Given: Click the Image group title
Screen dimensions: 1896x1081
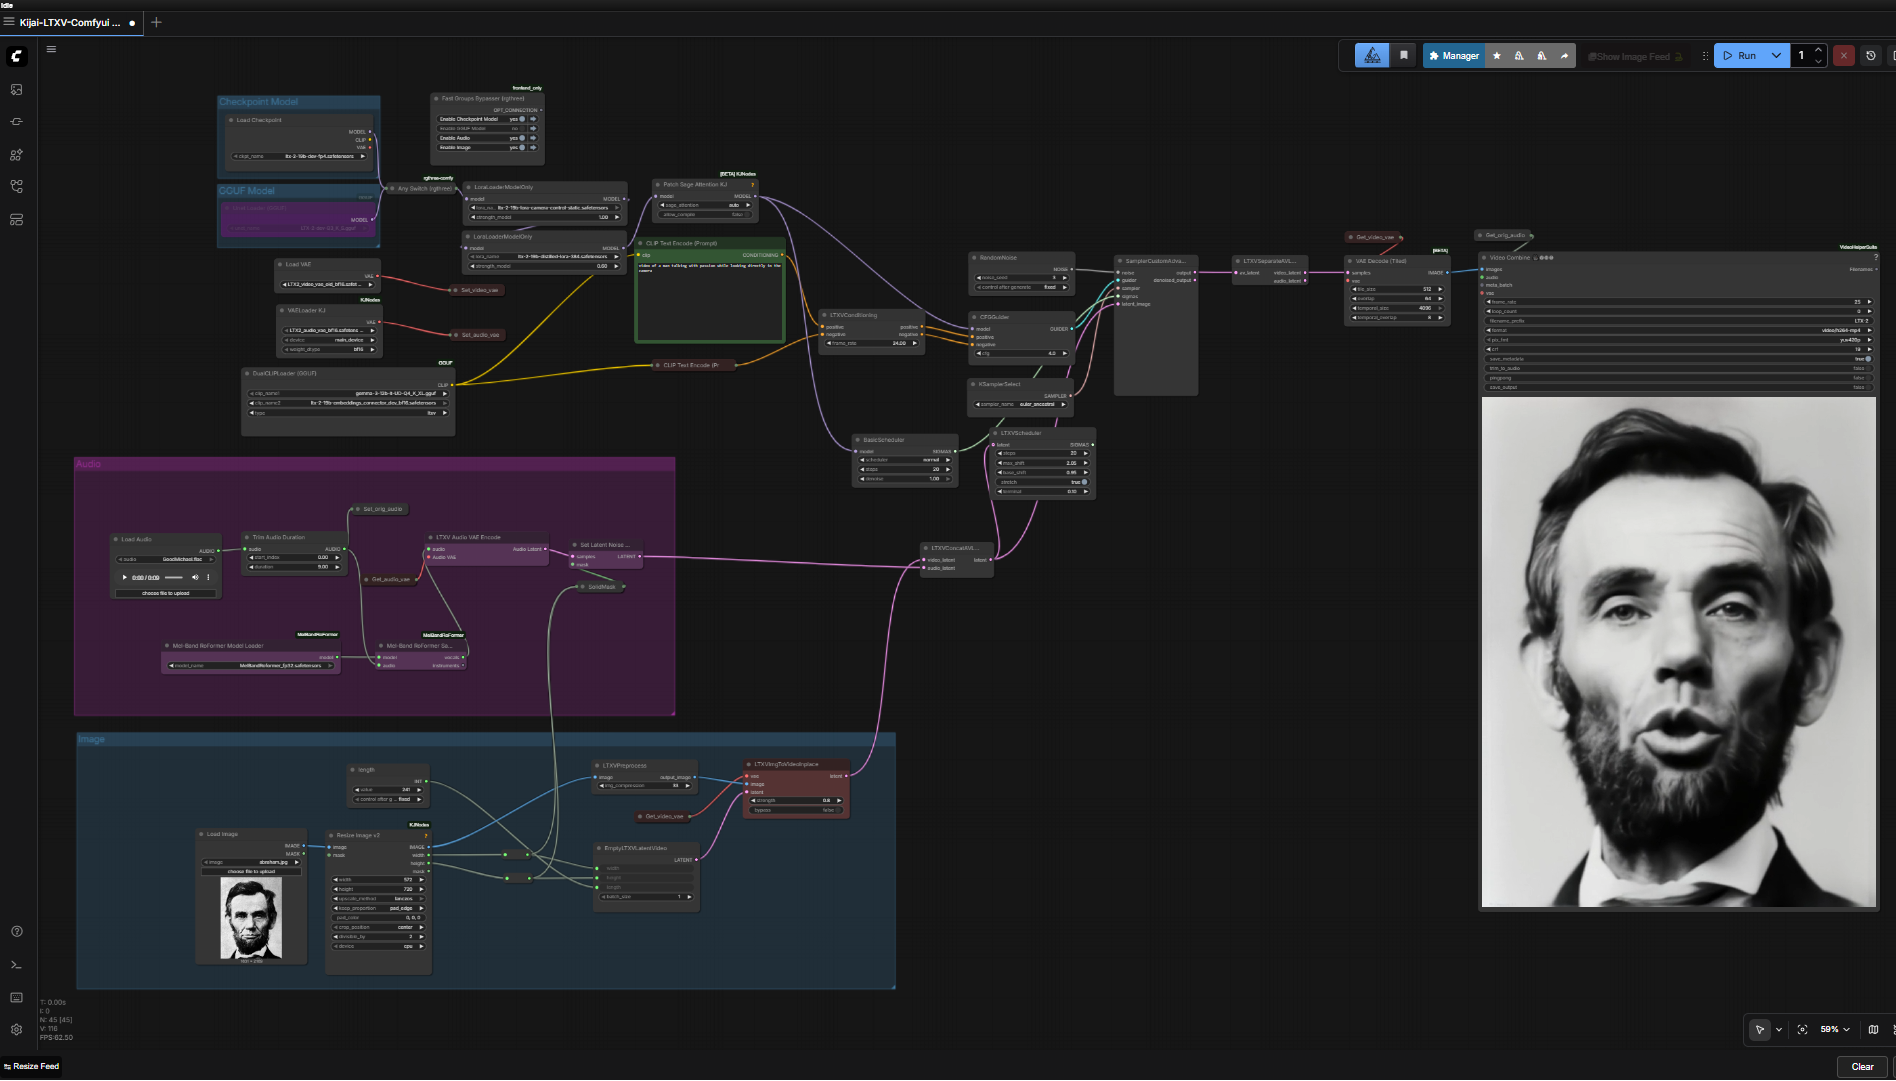Looking at the screenshot, I should (91, 740).
